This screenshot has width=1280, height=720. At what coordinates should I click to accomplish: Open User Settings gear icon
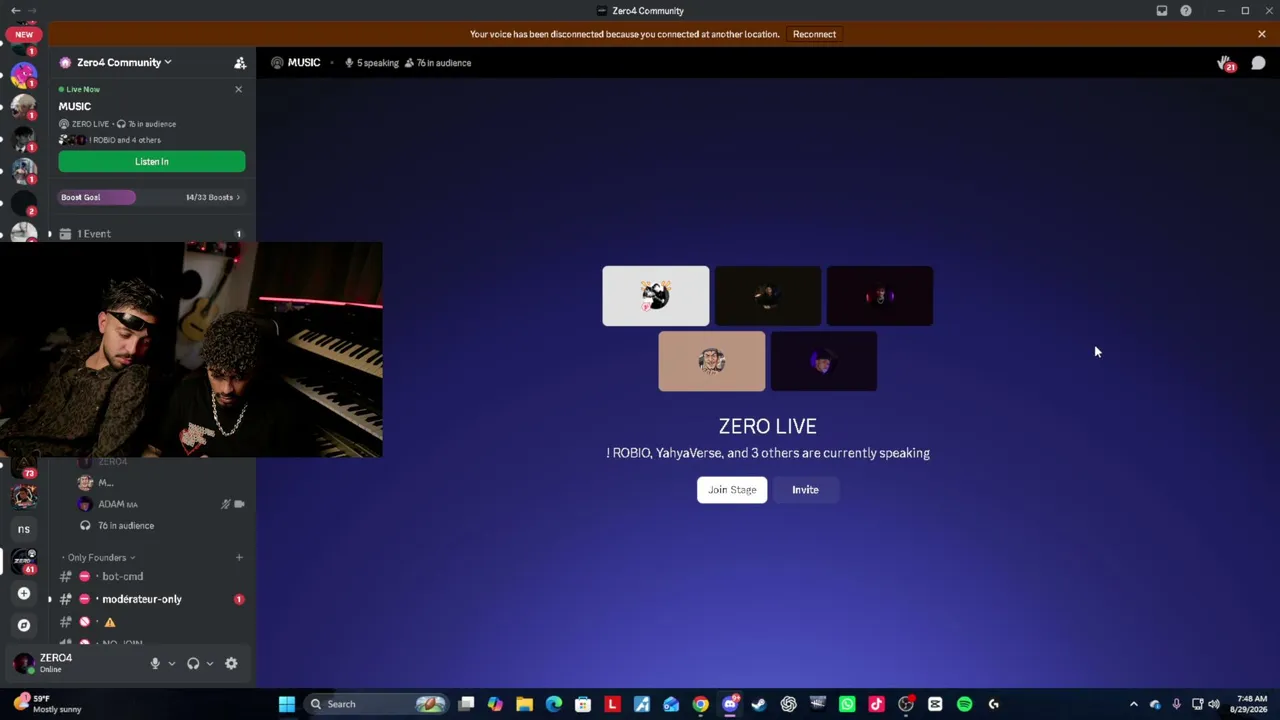231,663
